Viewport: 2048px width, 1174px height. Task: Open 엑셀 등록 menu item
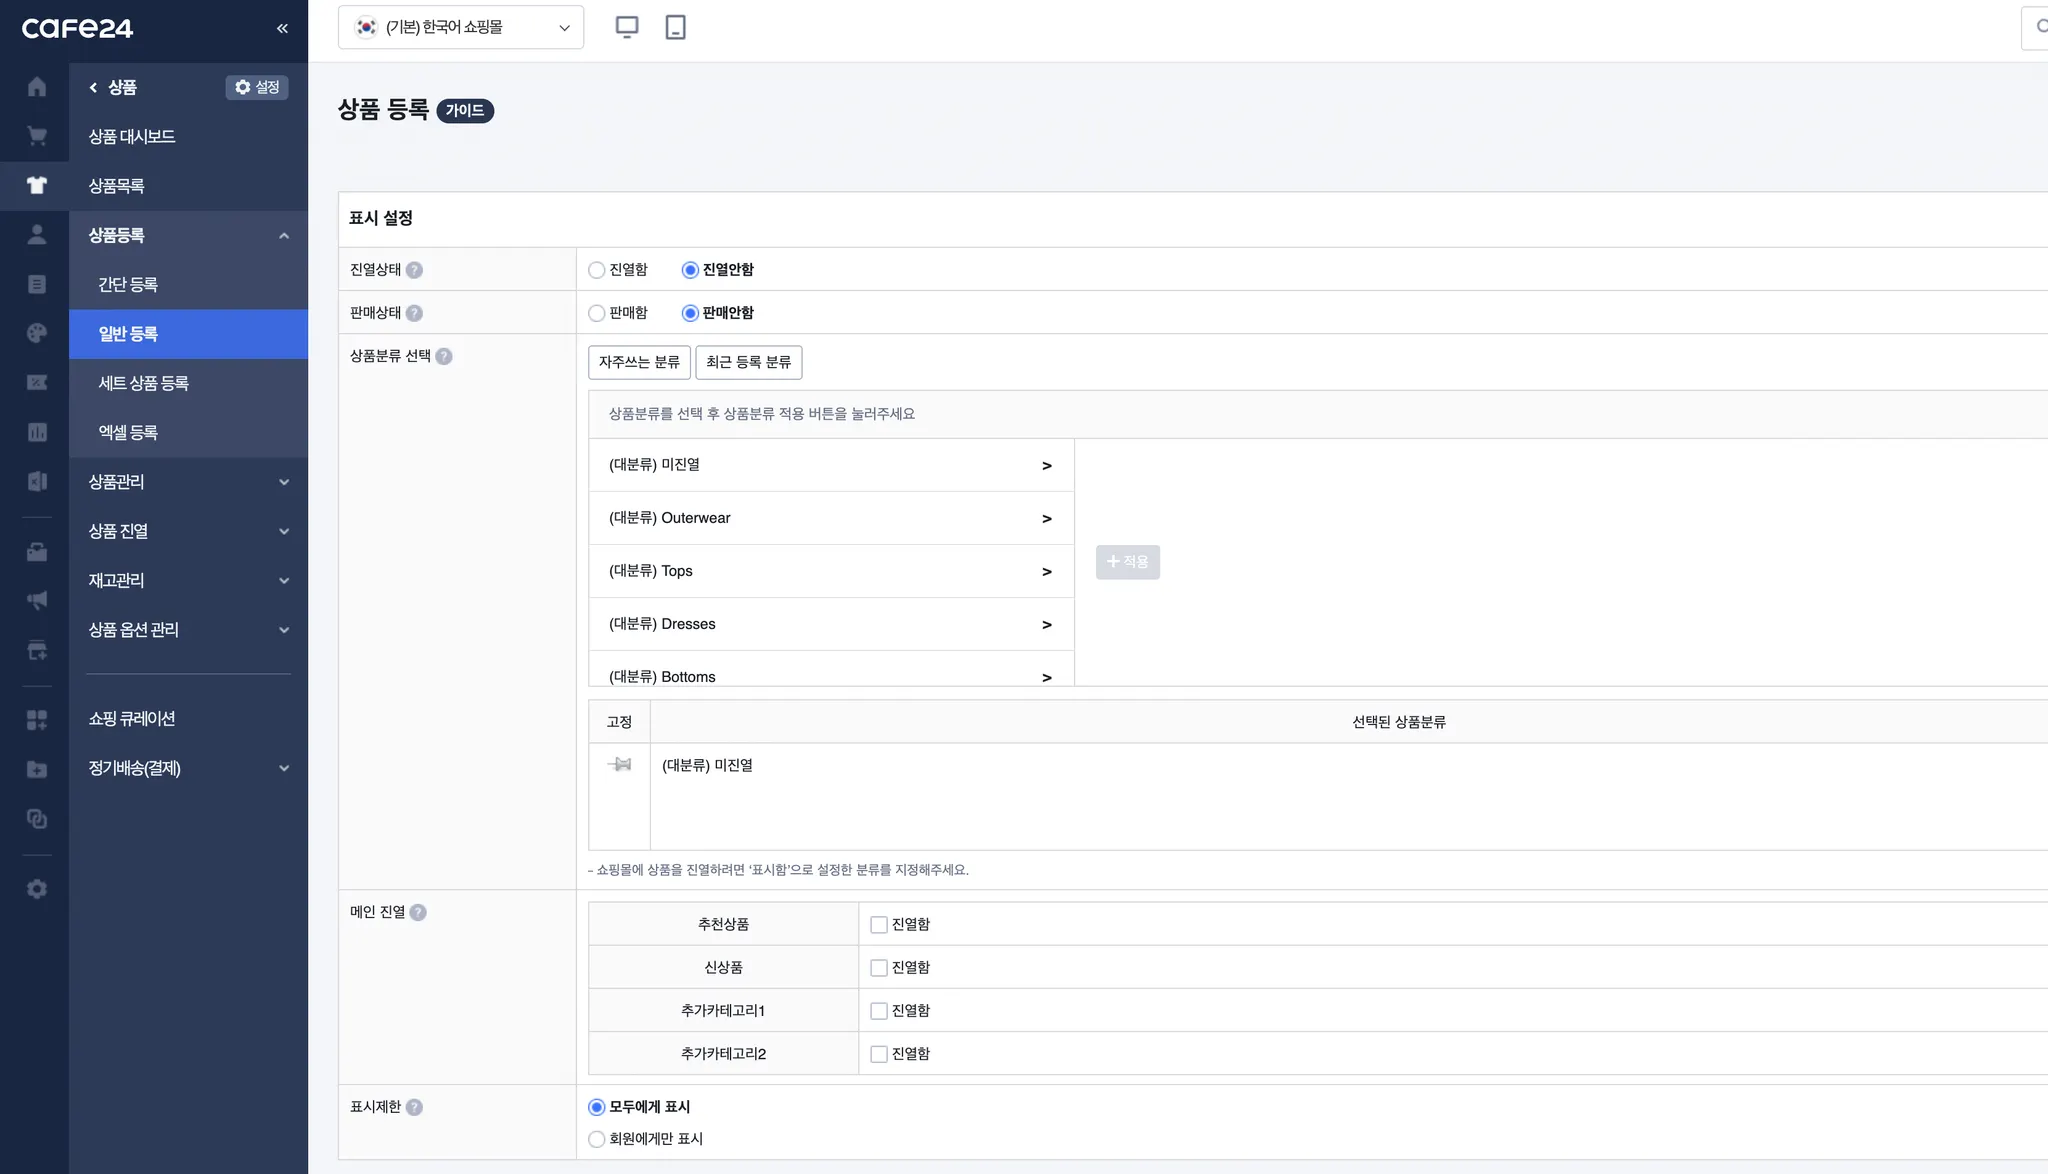click(x=128, y=433)
